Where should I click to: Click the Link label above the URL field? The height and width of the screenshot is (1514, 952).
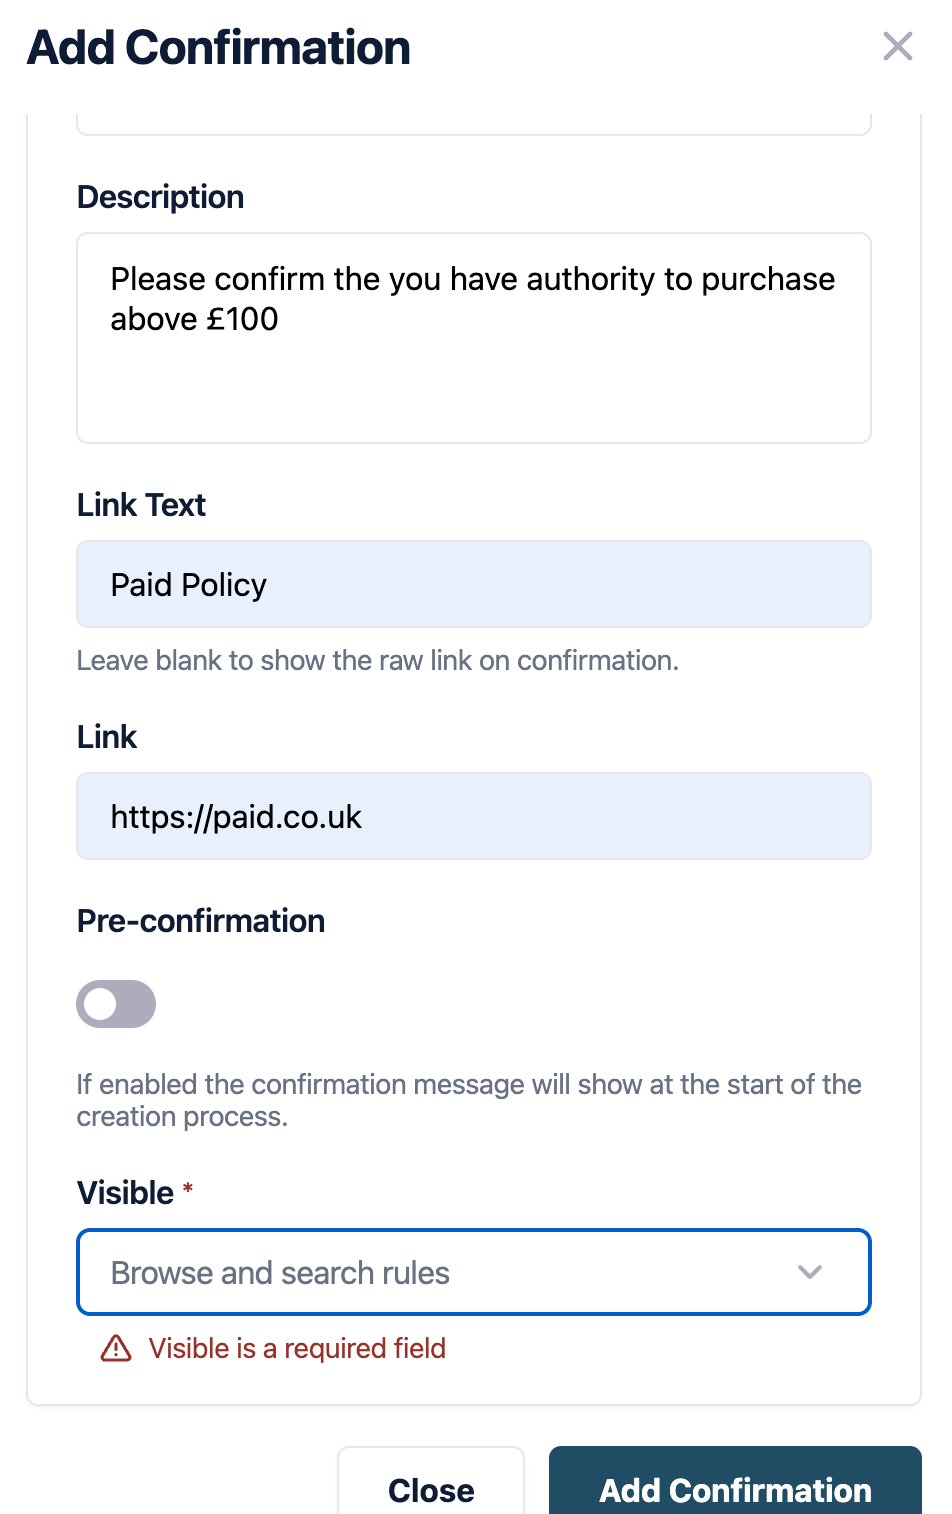coord(107,737)
